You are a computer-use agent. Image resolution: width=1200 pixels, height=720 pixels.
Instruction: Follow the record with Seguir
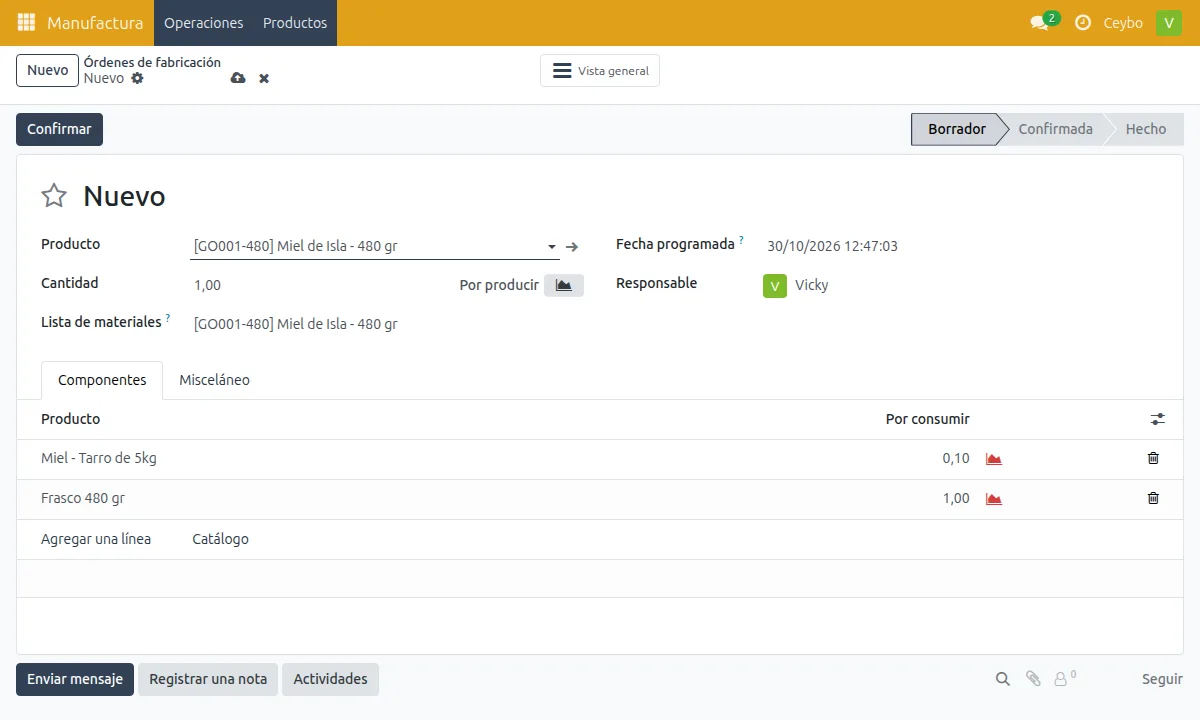[x=1162, y=679]
